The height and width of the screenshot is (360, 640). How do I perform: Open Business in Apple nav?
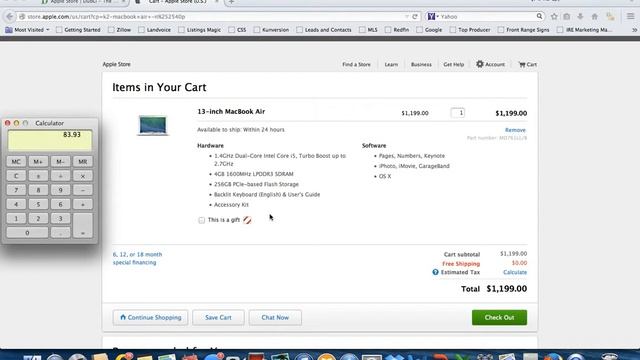click(421, 64)
